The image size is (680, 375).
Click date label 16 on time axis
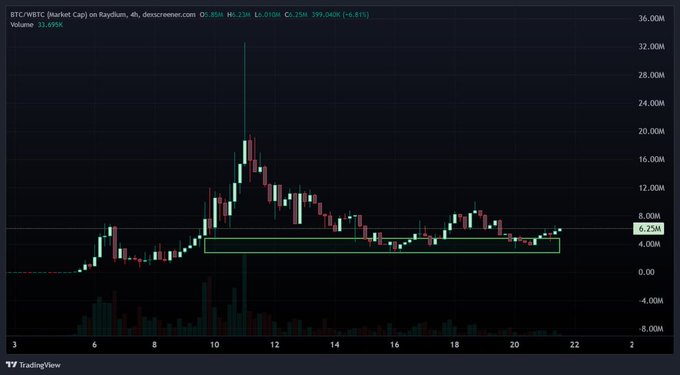[394, 345]
